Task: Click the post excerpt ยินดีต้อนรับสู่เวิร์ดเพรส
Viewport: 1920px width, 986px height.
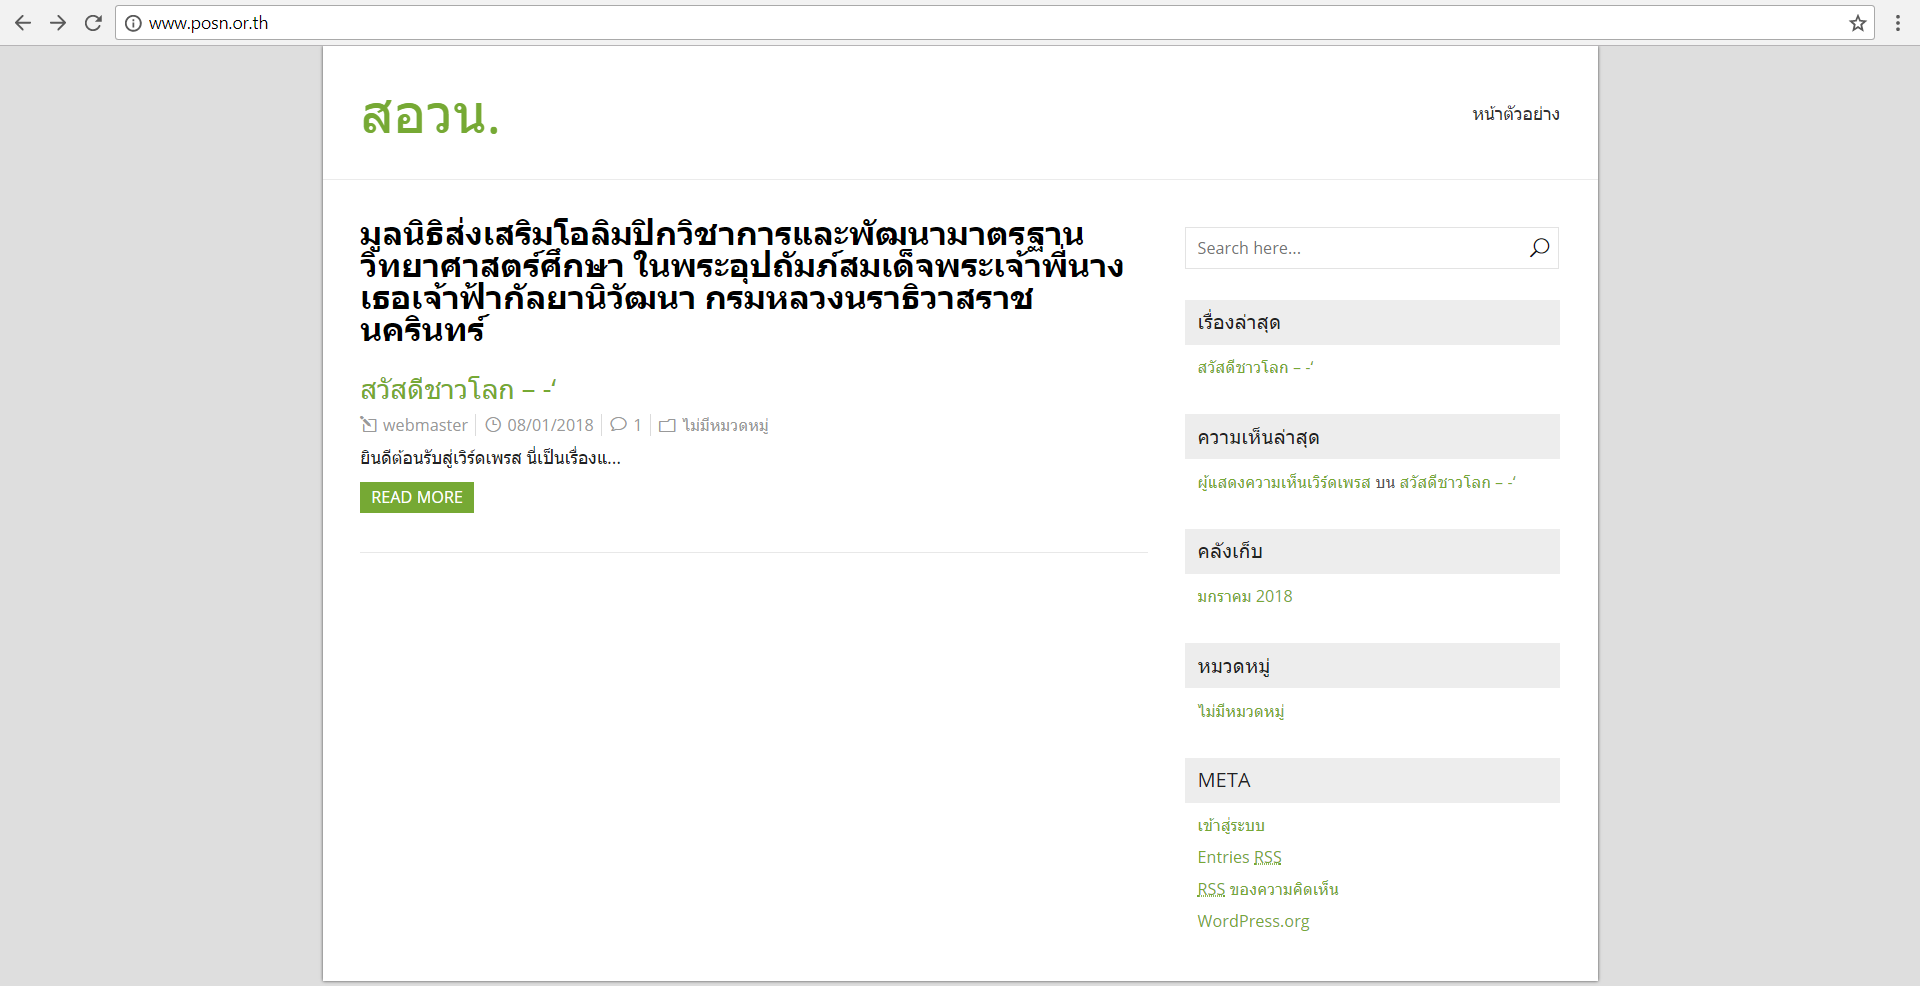Action: [490, 458]
